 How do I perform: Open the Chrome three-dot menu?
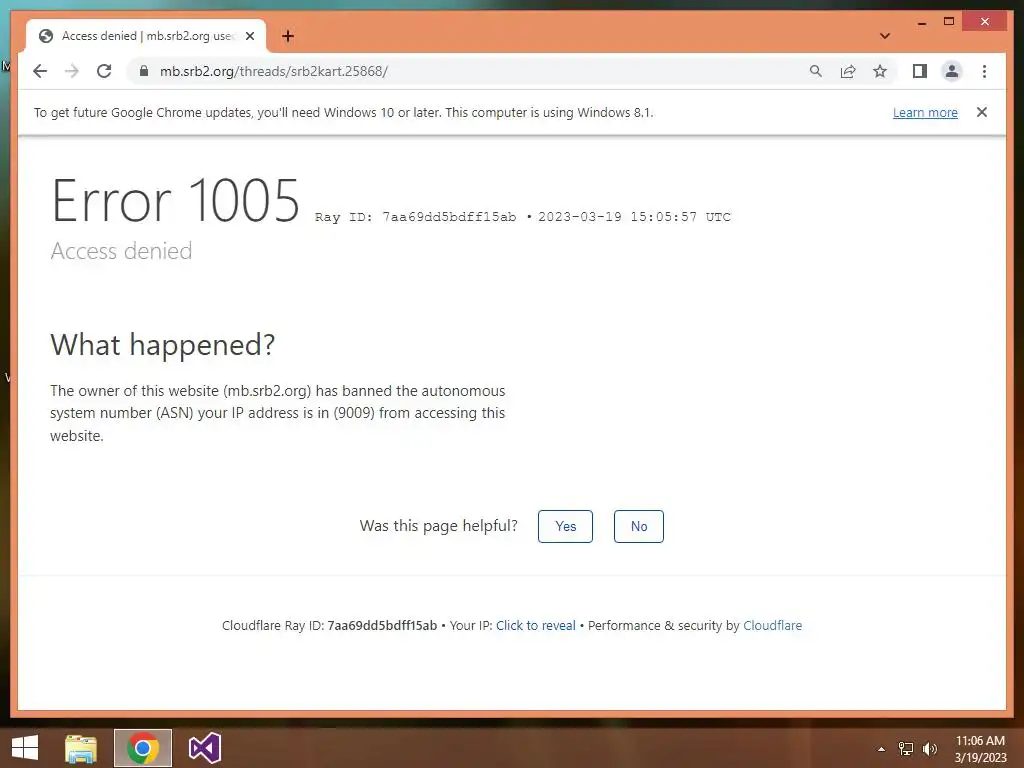point(984,71)
